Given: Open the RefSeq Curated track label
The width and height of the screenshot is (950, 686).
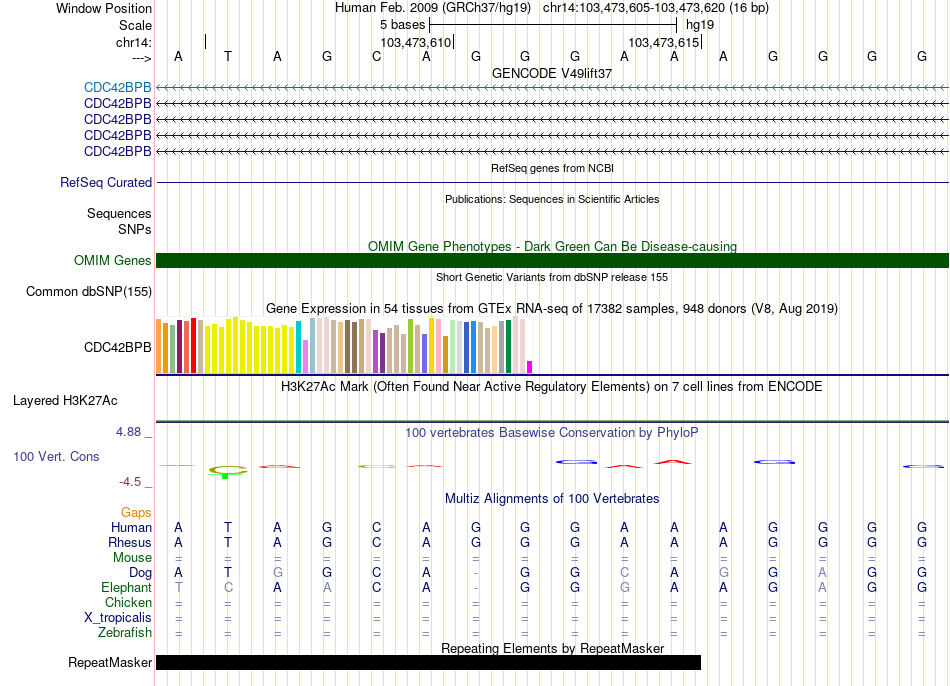Looking at the screenshot, I should [105, 182].
